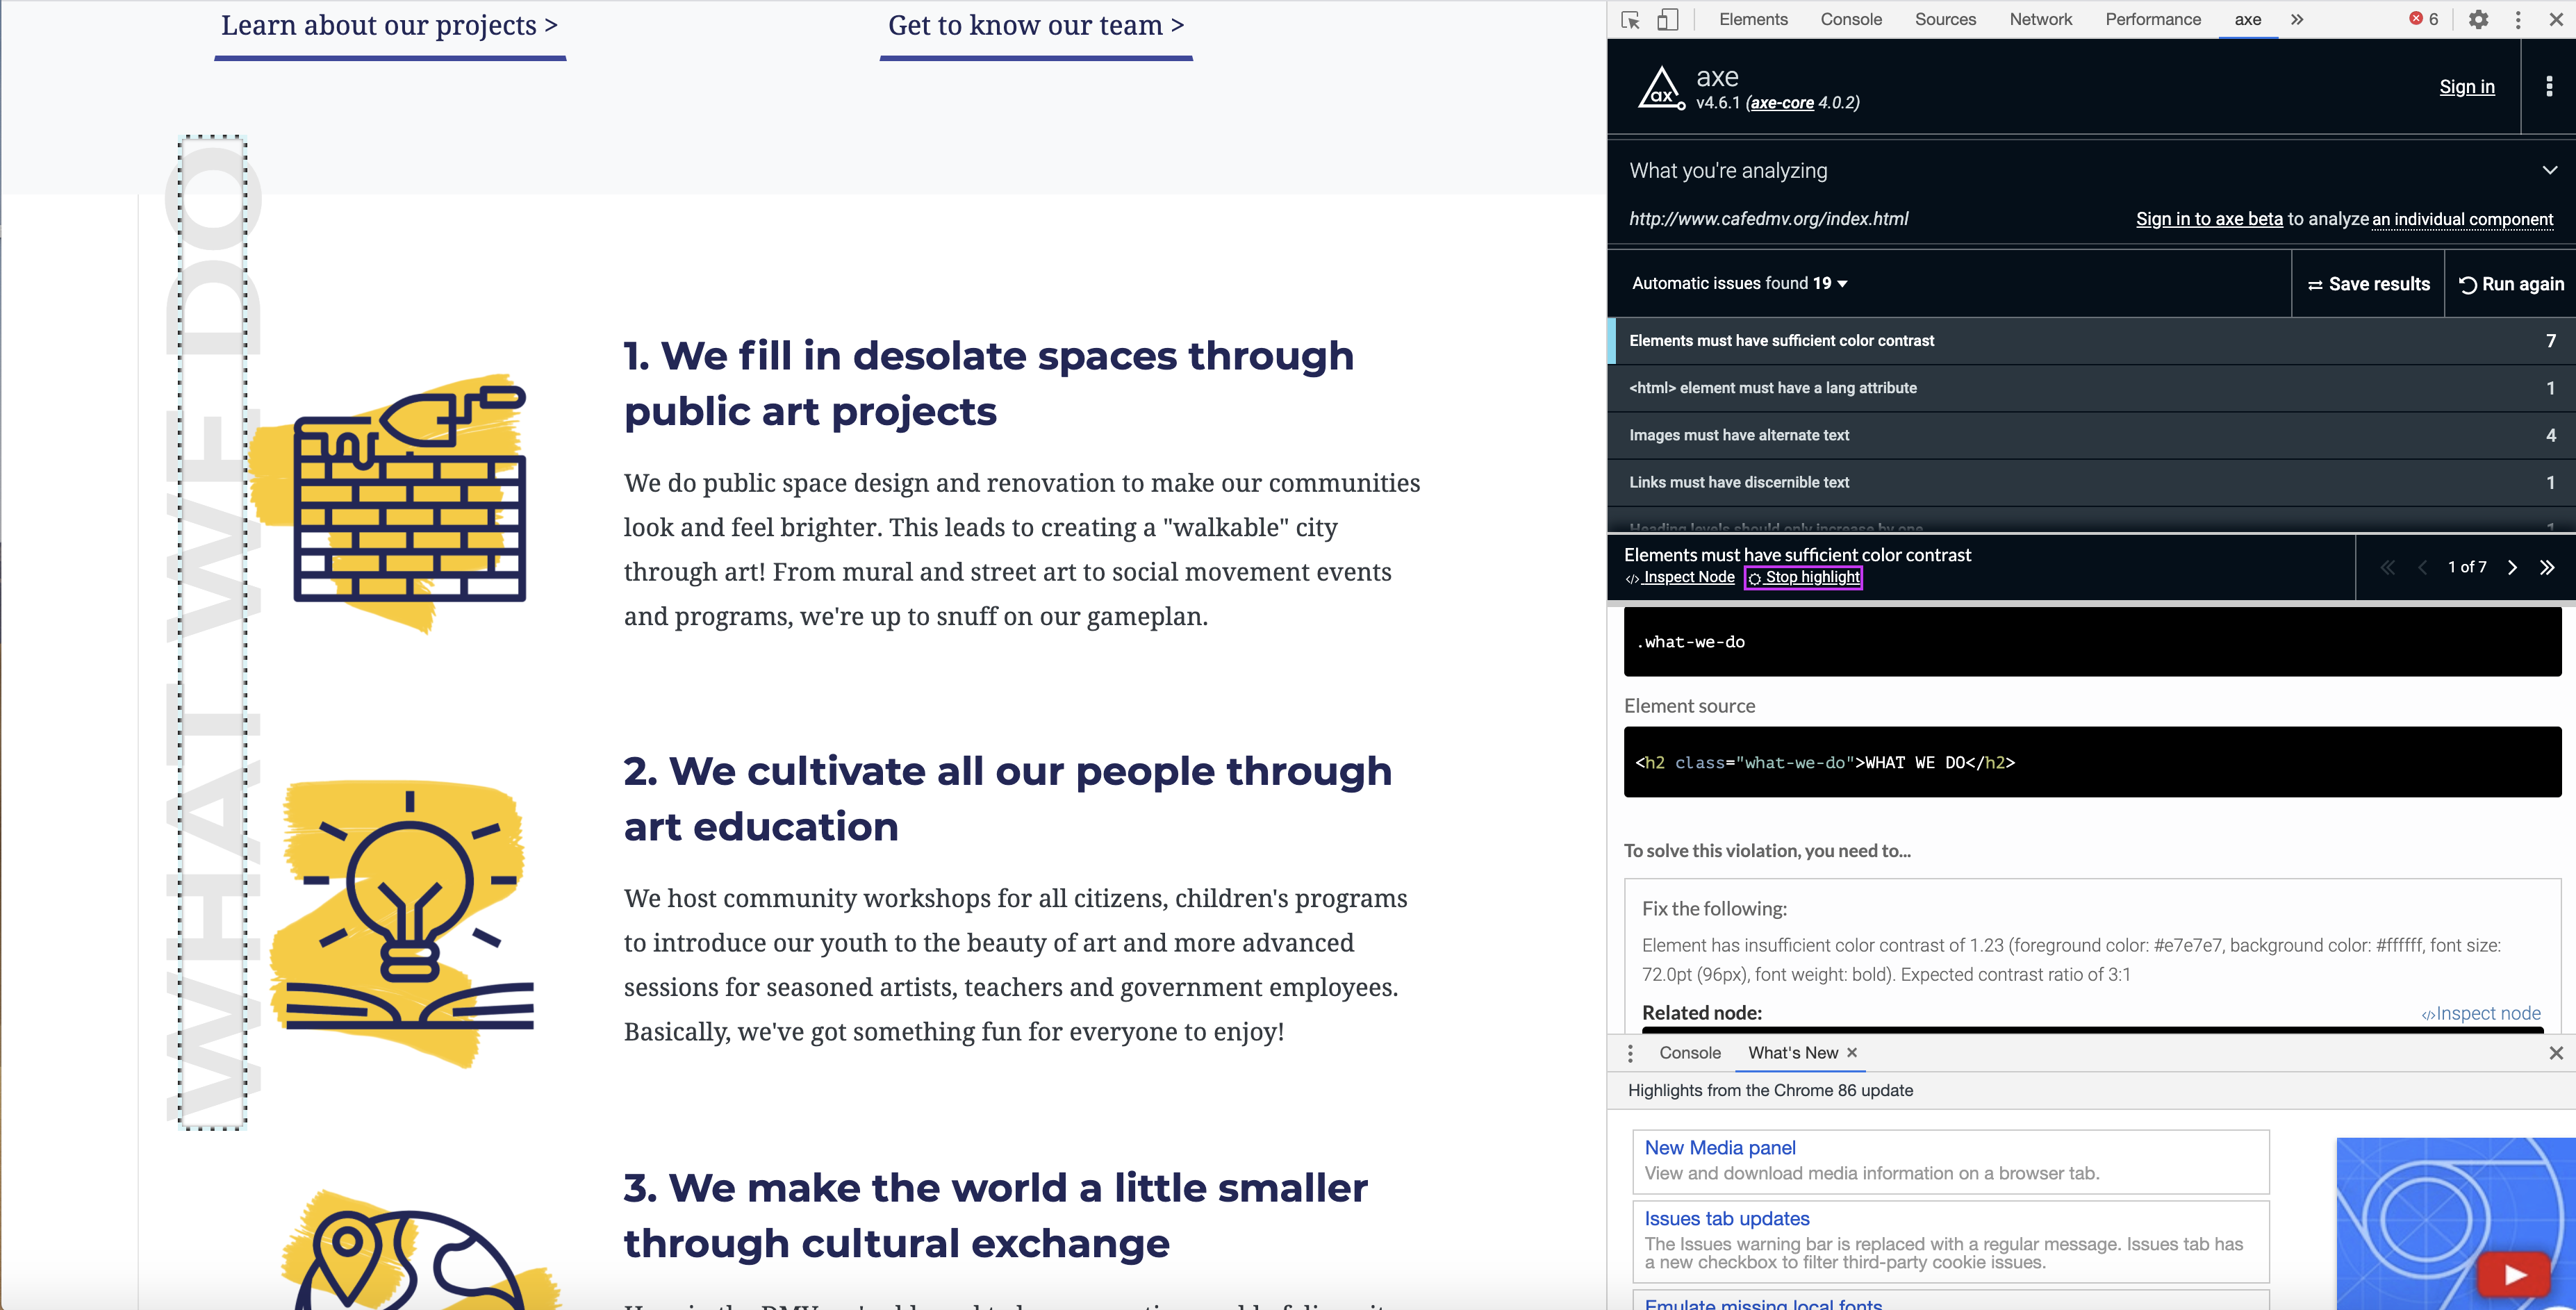Screen dimensions: 2576x1310
Task: Click Save results button in axe panel
Action: click(x=2366, y=284)
